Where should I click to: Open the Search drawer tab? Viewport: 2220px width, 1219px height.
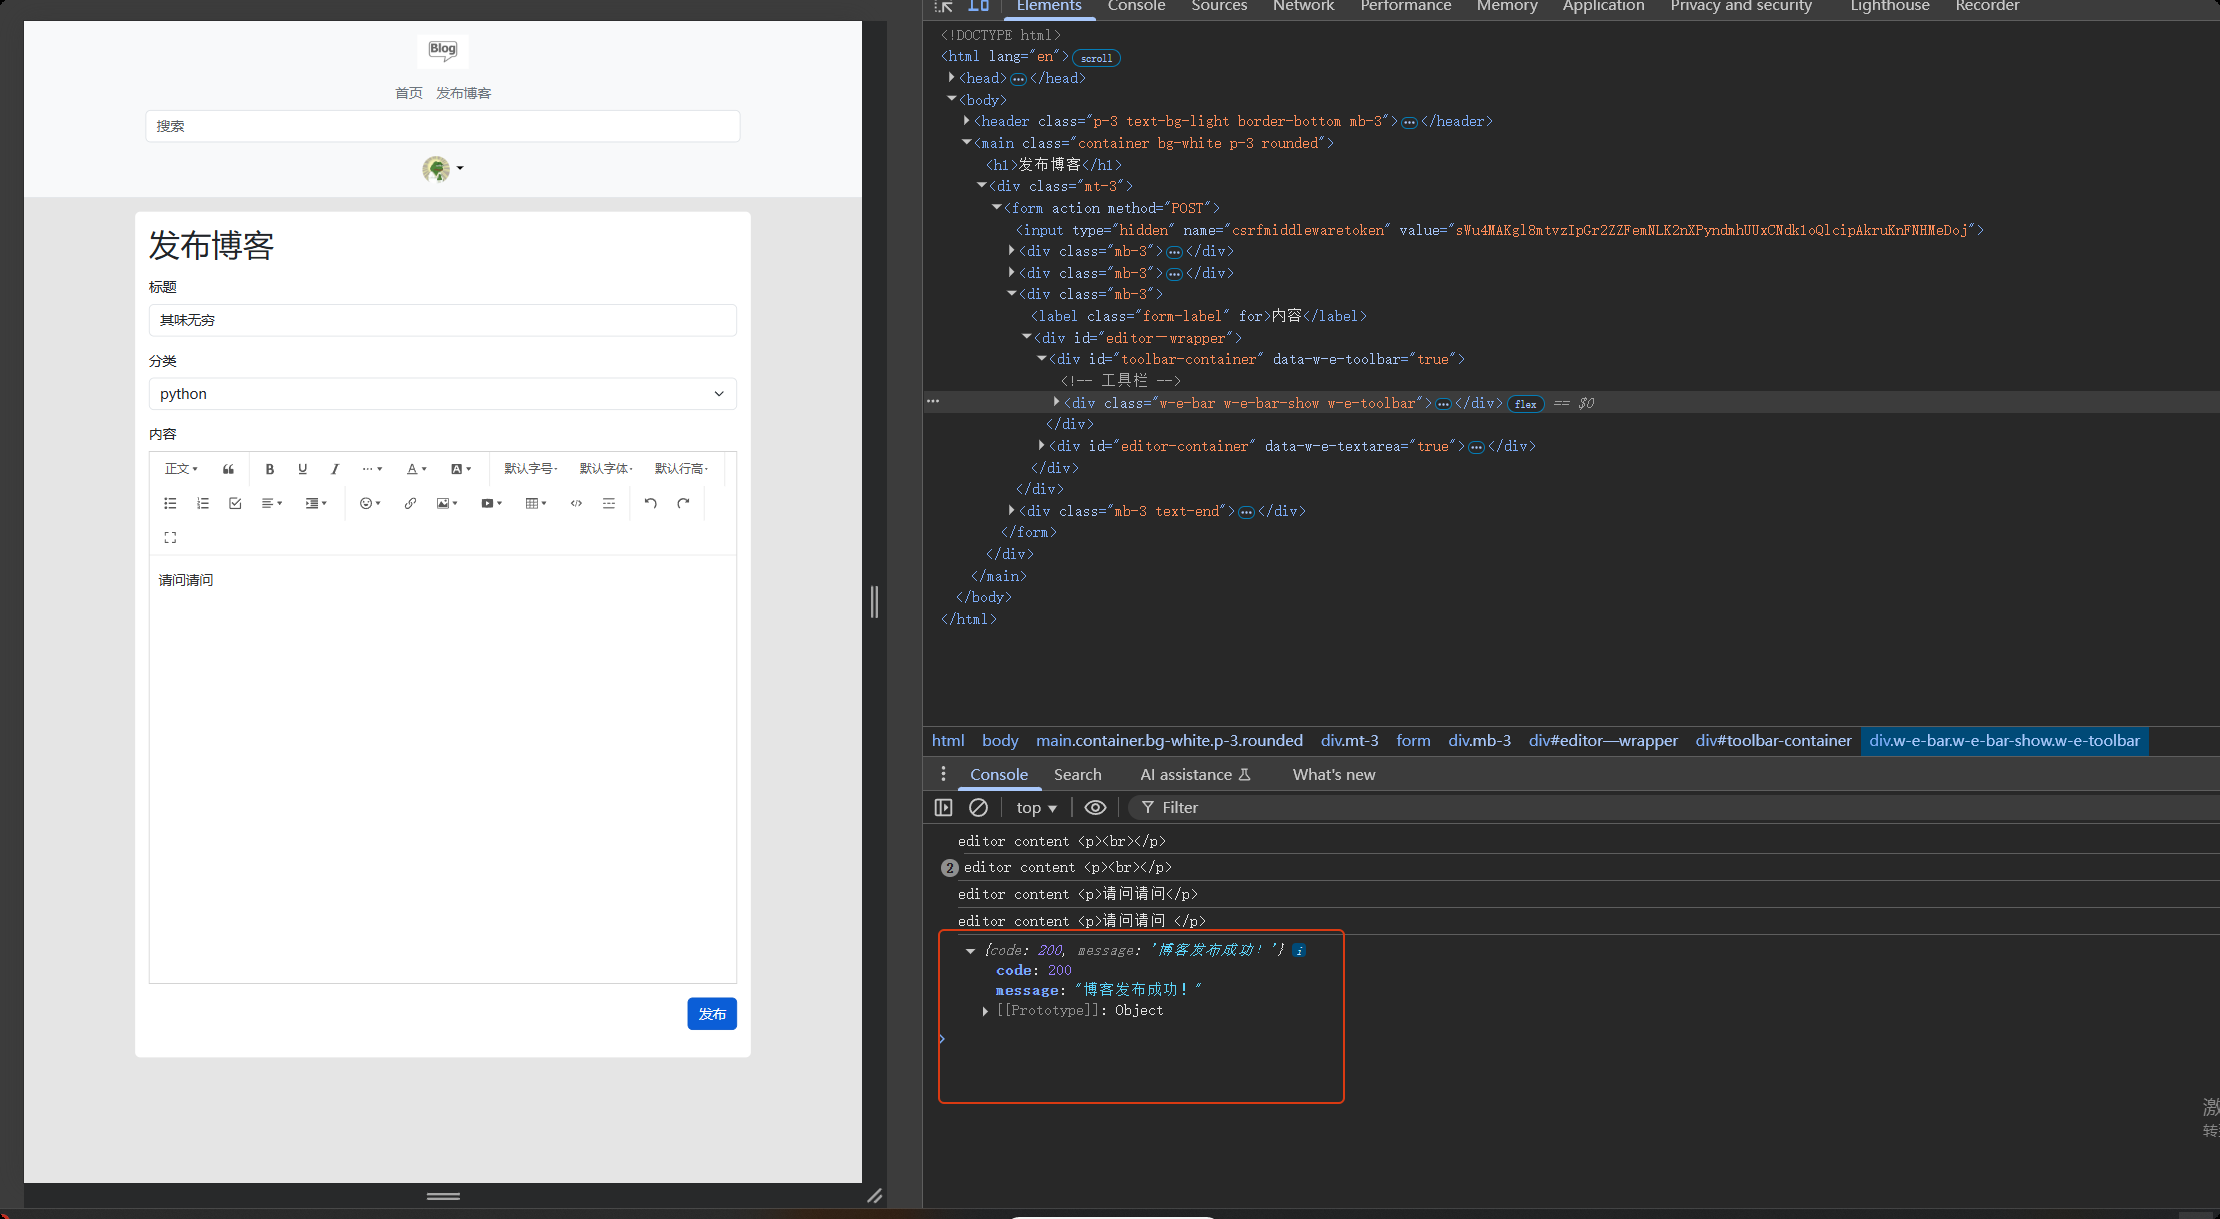tap(1077, 775)
